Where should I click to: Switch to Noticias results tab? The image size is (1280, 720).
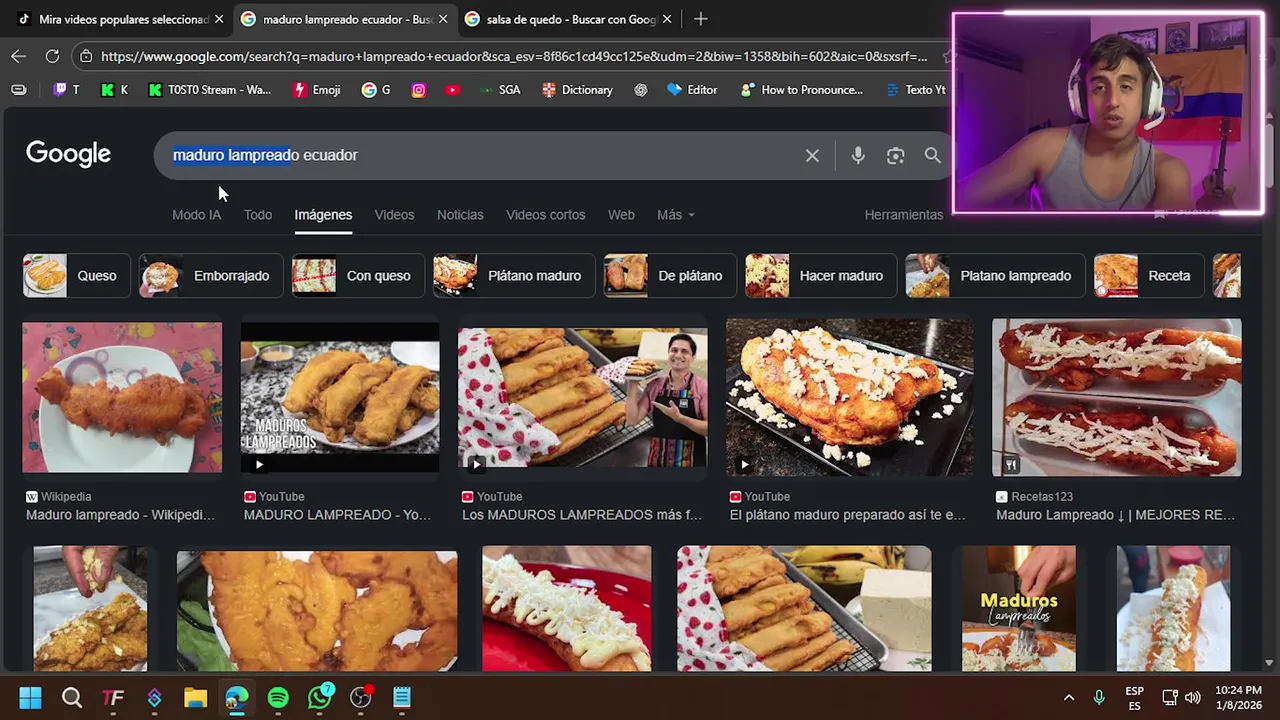click(460, 215)
